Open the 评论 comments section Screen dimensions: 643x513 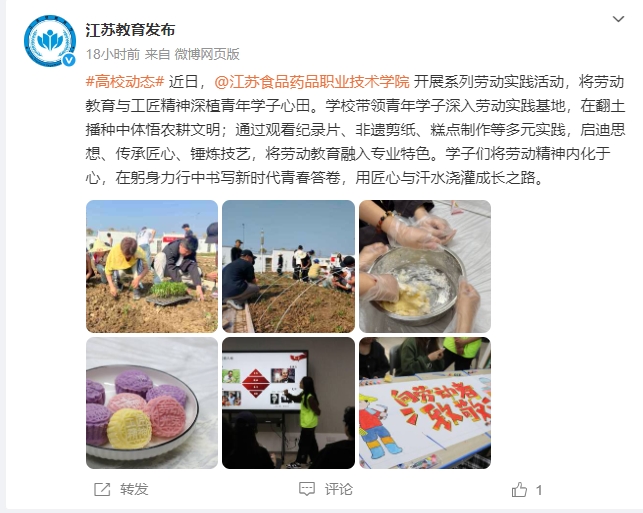(x=339, y=489)
